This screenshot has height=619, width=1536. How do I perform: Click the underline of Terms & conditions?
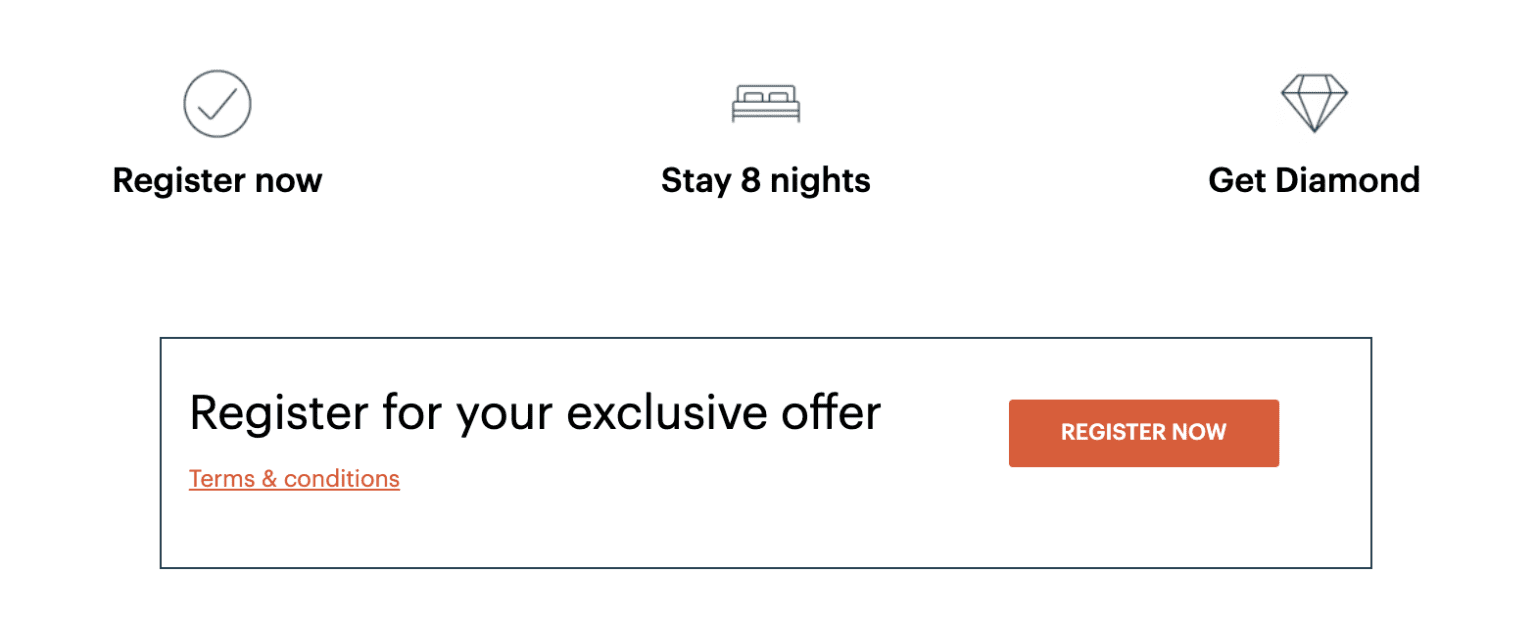tap(294, 492)
